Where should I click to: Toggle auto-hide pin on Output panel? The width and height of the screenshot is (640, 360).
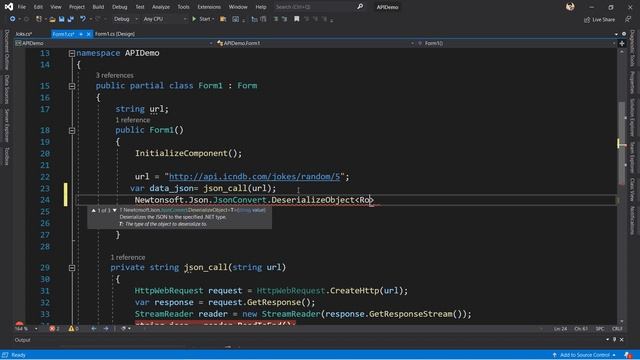[615, 340]
